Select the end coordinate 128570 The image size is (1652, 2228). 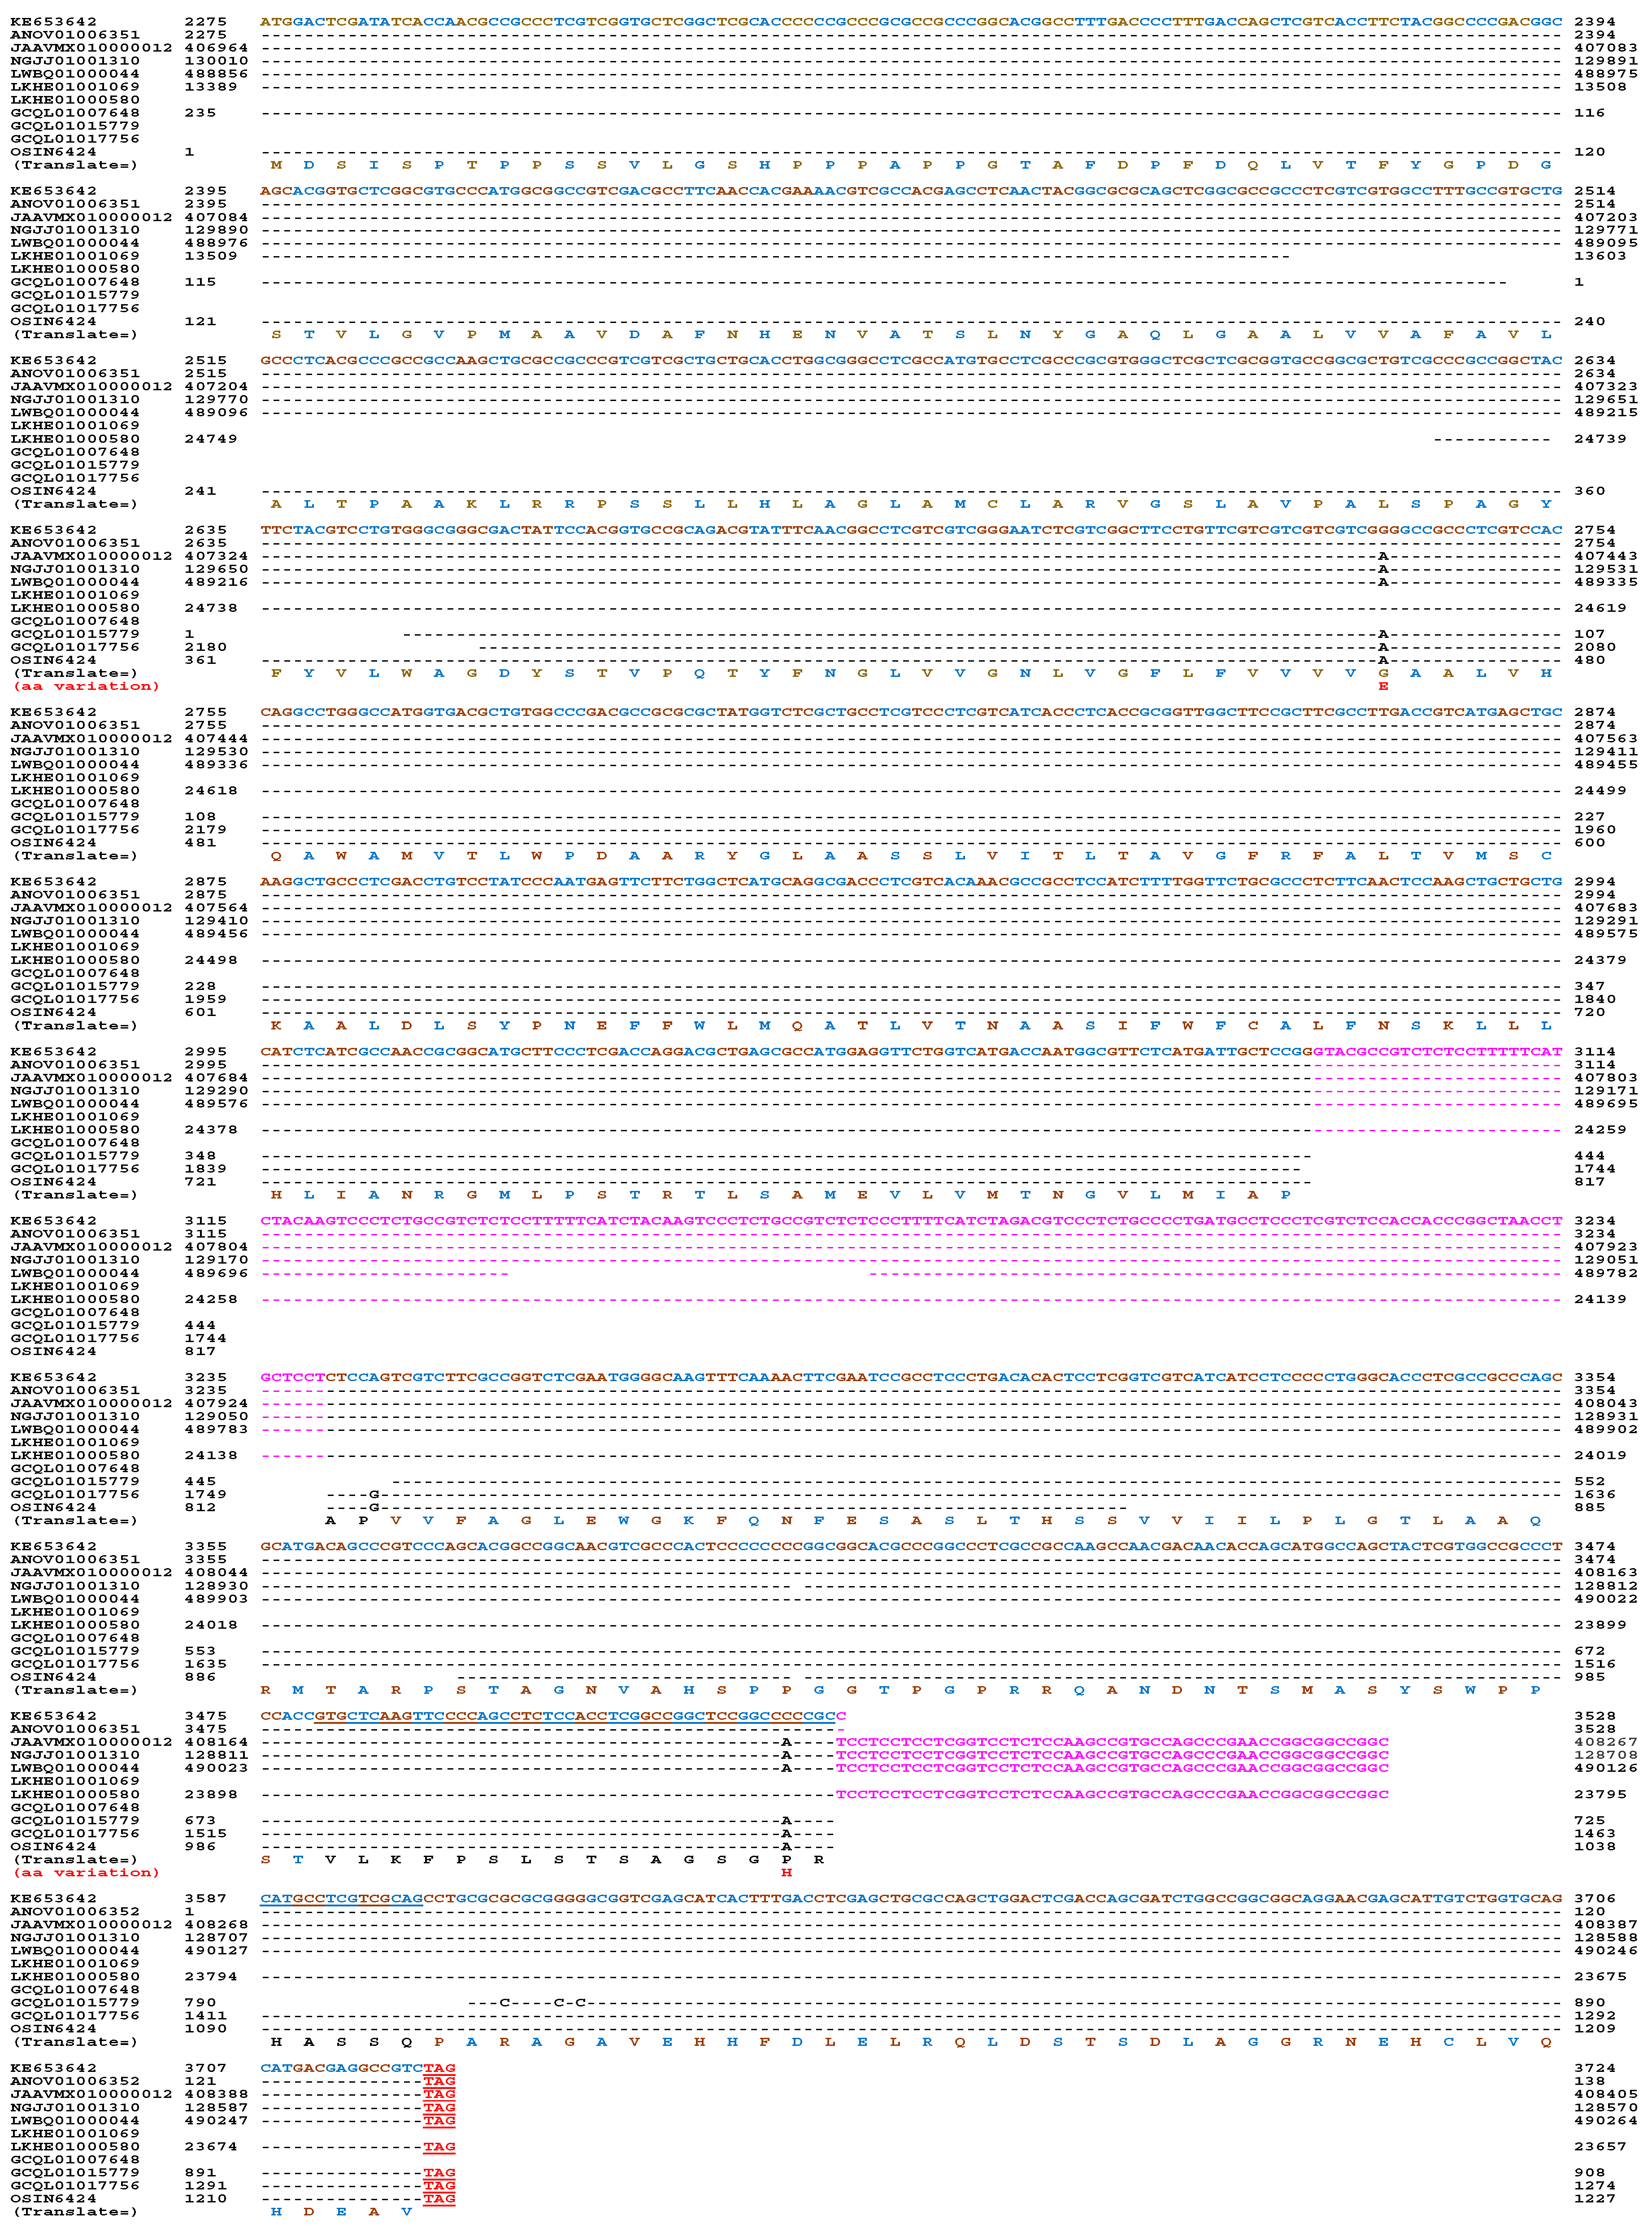[1606, 2106]
